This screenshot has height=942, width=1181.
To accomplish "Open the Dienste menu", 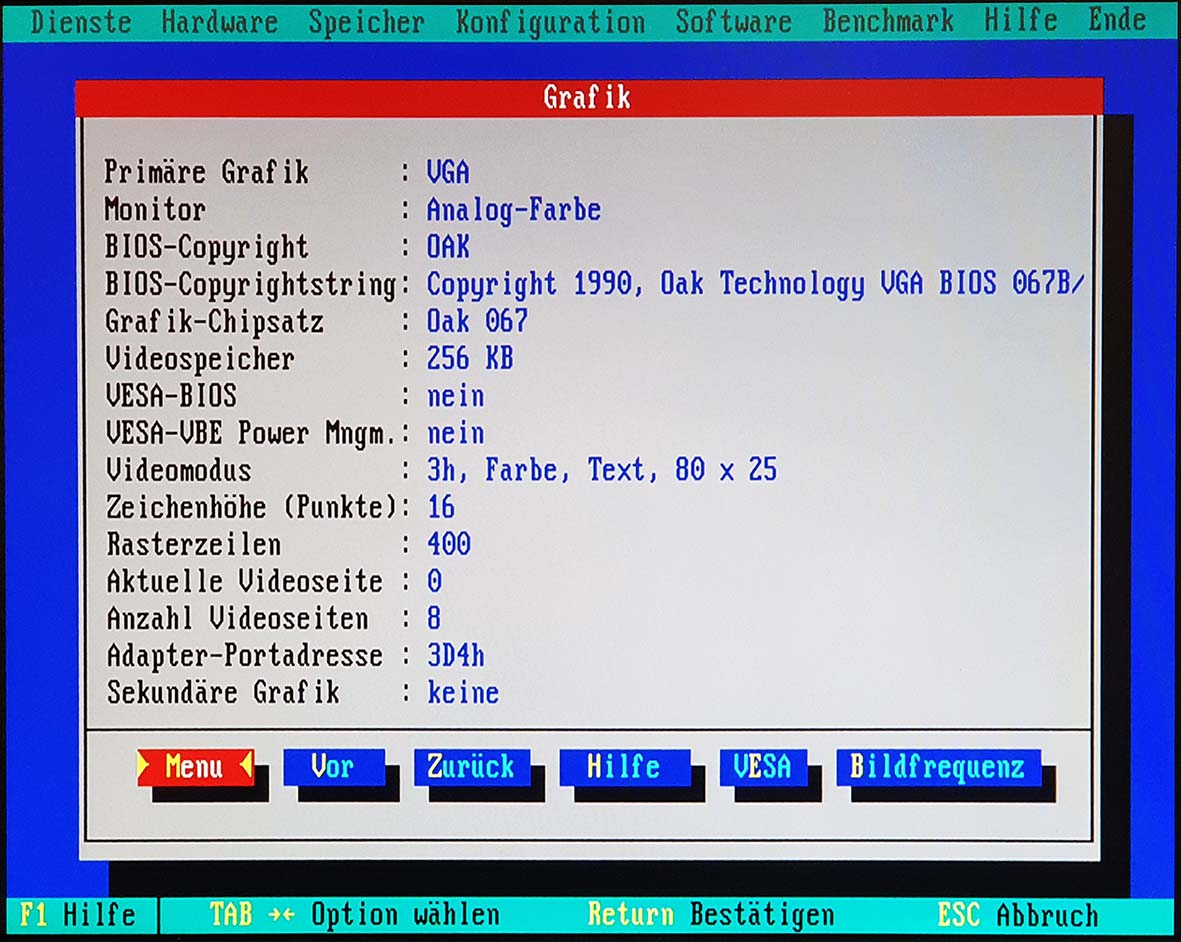I will (81, 22).
